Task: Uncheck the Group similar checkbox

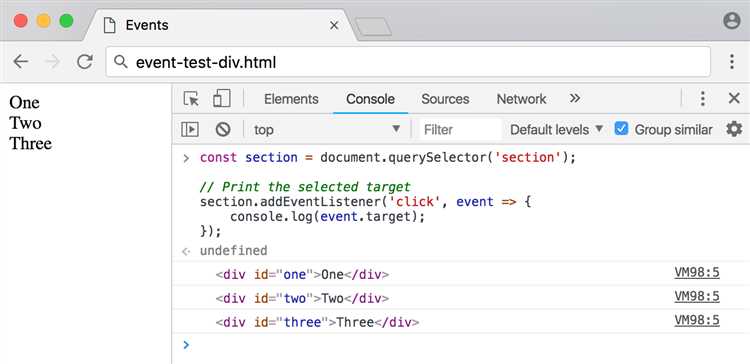Action: point(621,129)
